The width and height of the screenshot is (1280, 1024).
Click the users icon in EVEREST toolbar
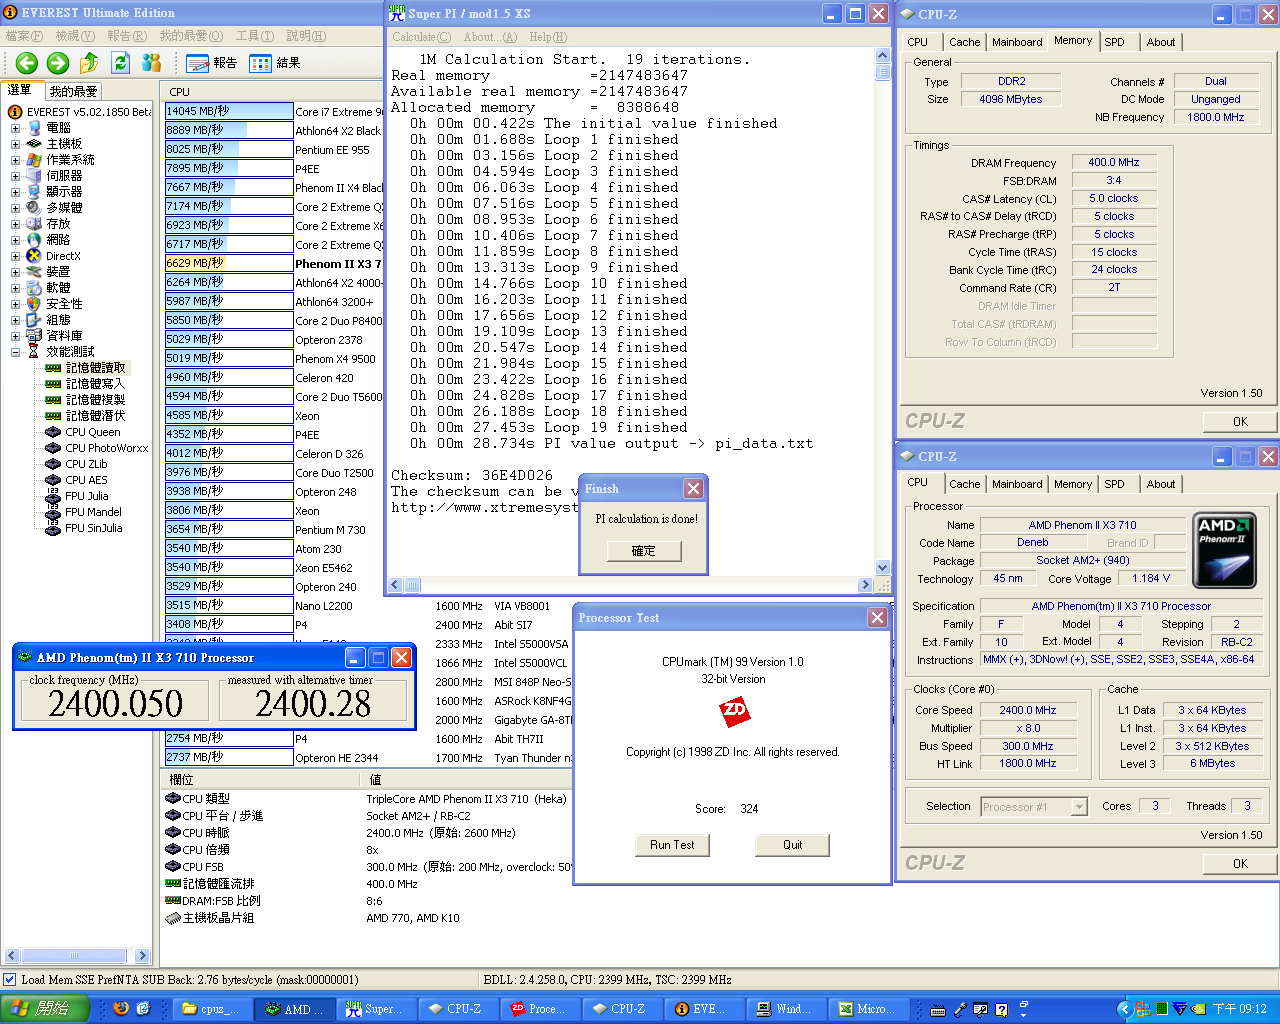point(152,63)
